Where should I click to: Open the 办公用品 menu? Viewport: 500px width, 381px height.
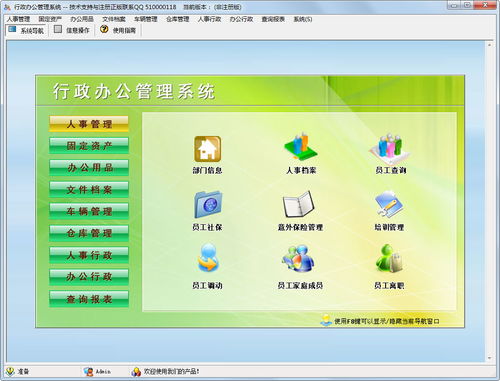(x=82, y=19)
